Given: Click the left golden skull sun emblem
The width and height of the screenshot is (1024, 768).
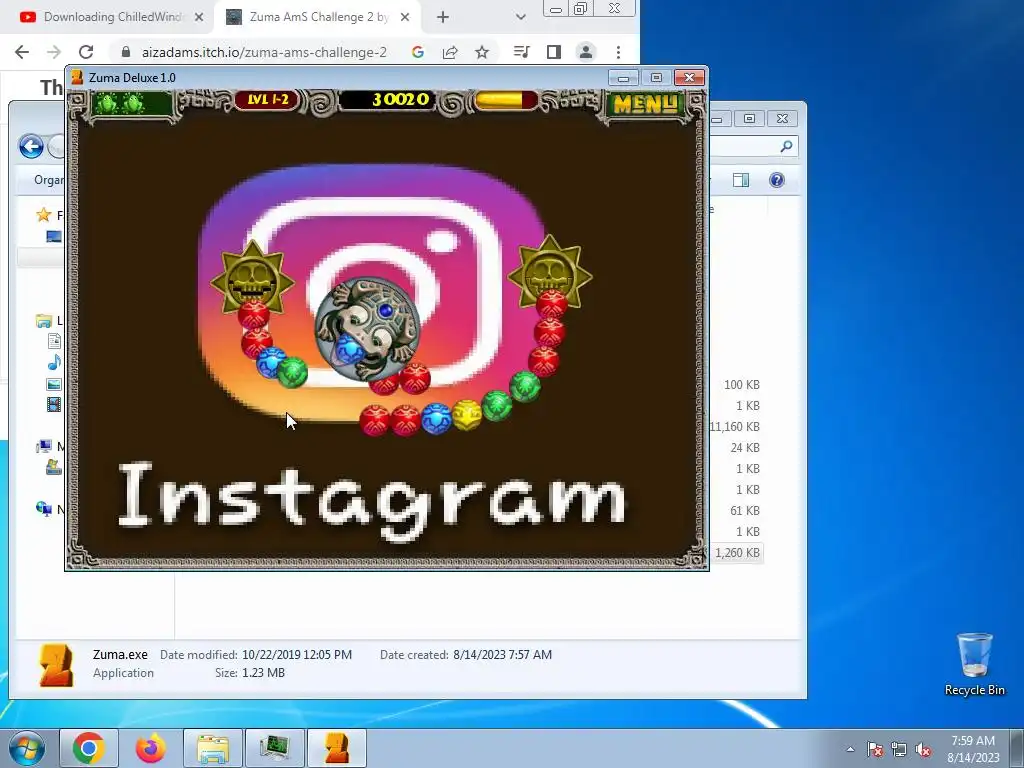Looking at the screenshot, I should pyautogui.click(x=252, y=279).
